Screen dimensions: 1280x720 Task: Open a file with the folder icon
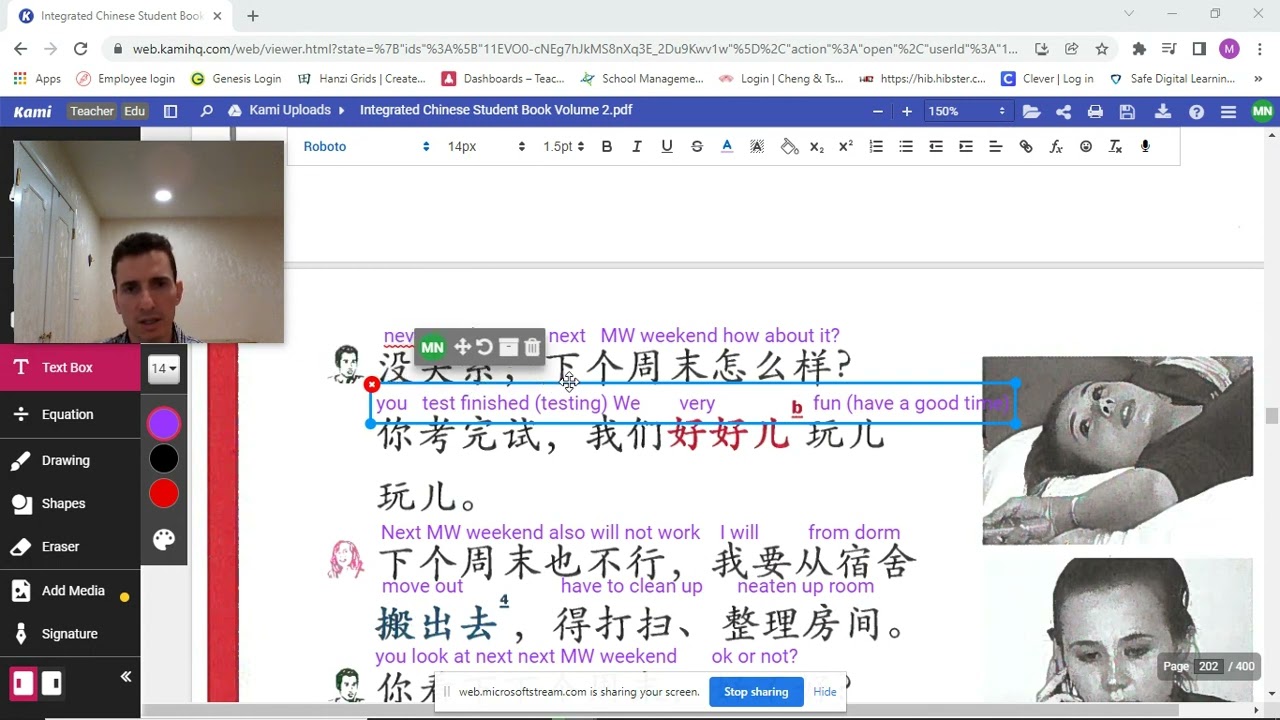(1031, 112)
